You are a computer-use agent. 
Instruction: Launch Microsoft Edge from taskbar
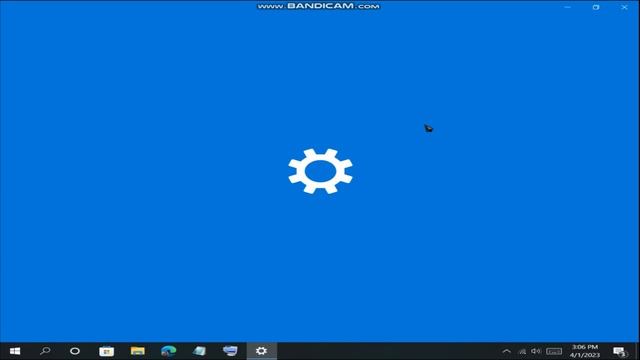tap(169, 351)
